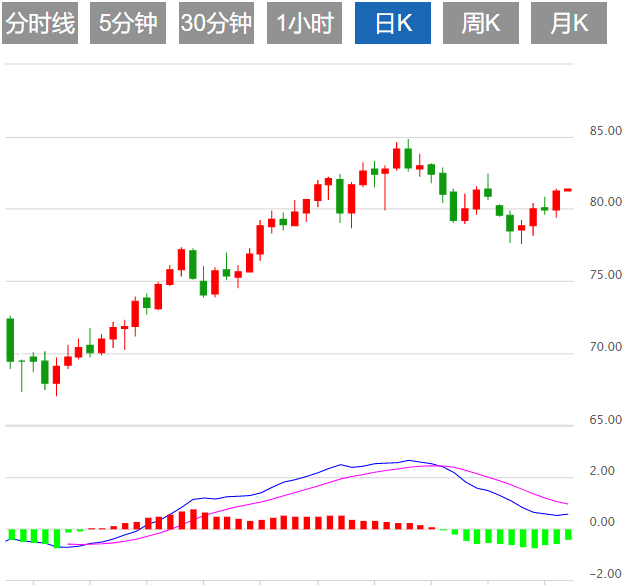Click the 75.00 price axis label
Screen dimensions: 636x585
606,275
